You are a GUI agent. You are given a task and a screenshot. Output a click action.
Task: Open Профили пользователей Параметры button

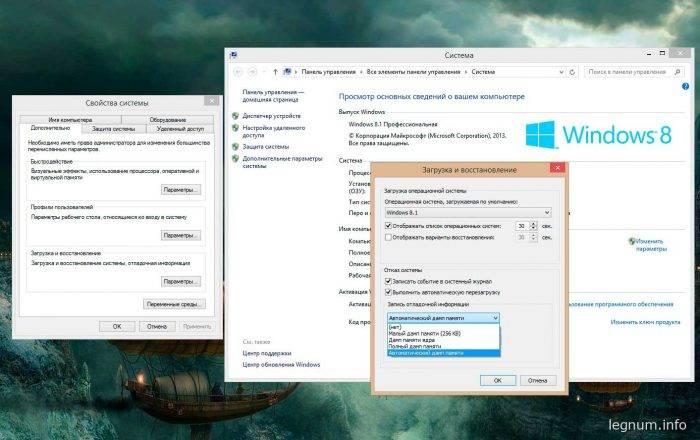tap(181, 235)
